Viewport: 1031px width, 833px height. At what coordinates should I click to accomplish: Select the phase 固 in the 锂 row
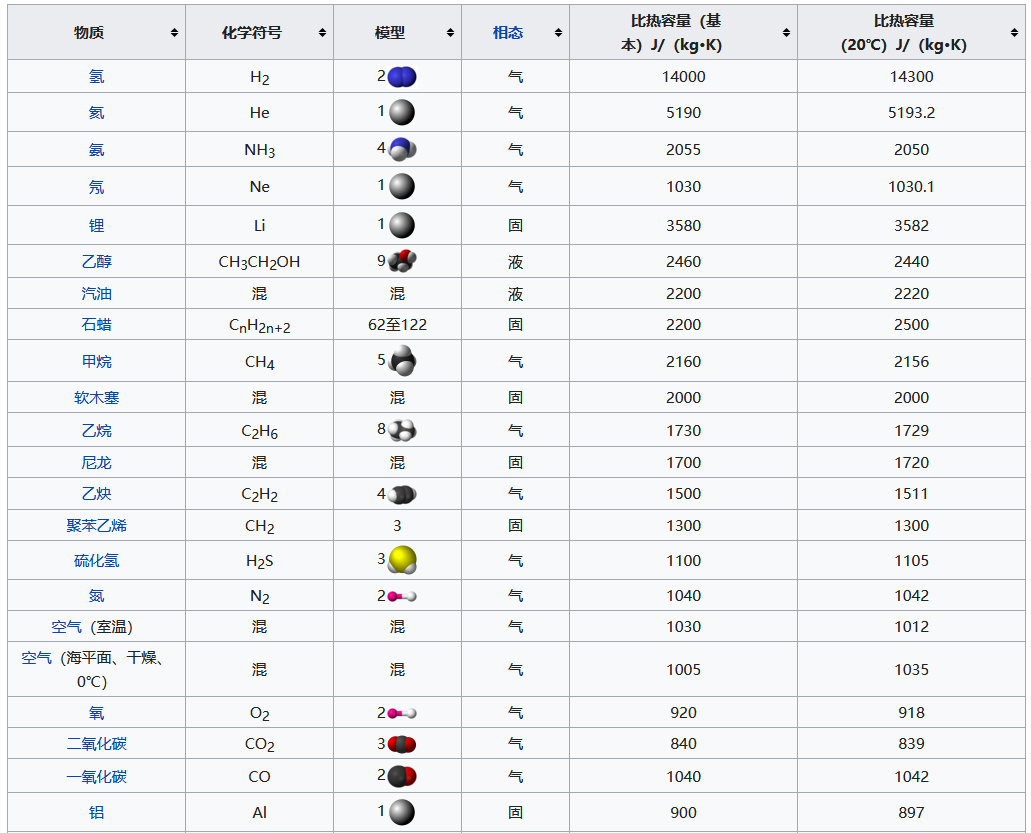click(x=516, y=226)
